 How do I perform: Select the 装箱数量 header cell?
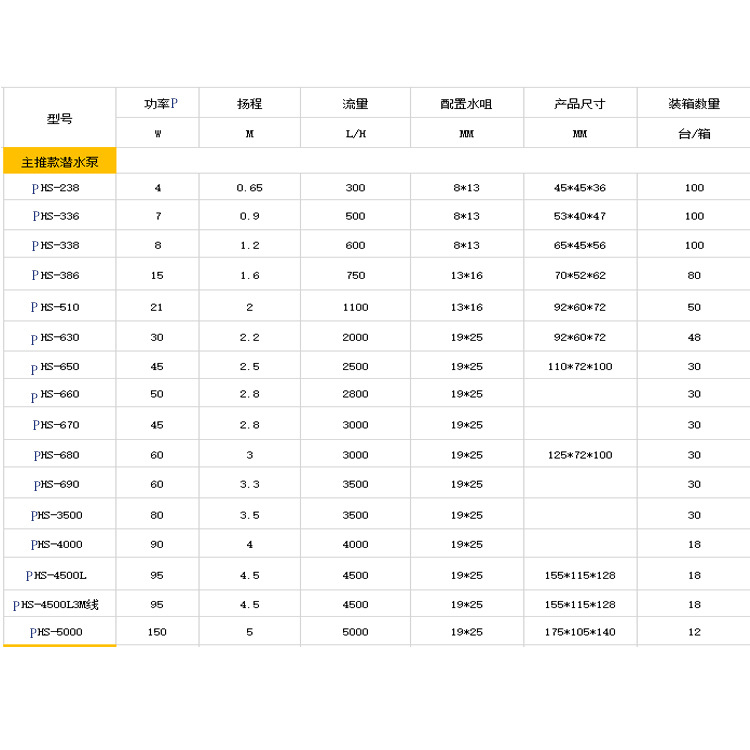coord(694,103)
